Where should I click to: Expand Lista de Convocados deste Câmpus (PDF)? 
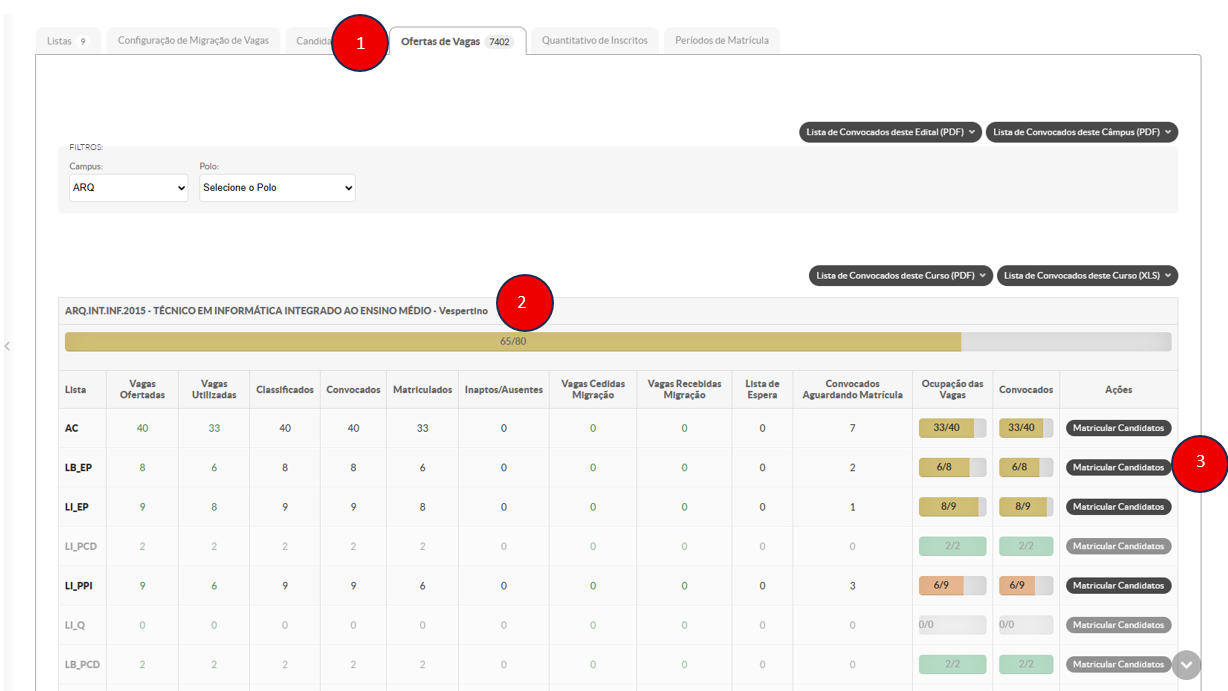coord(1081,132)
